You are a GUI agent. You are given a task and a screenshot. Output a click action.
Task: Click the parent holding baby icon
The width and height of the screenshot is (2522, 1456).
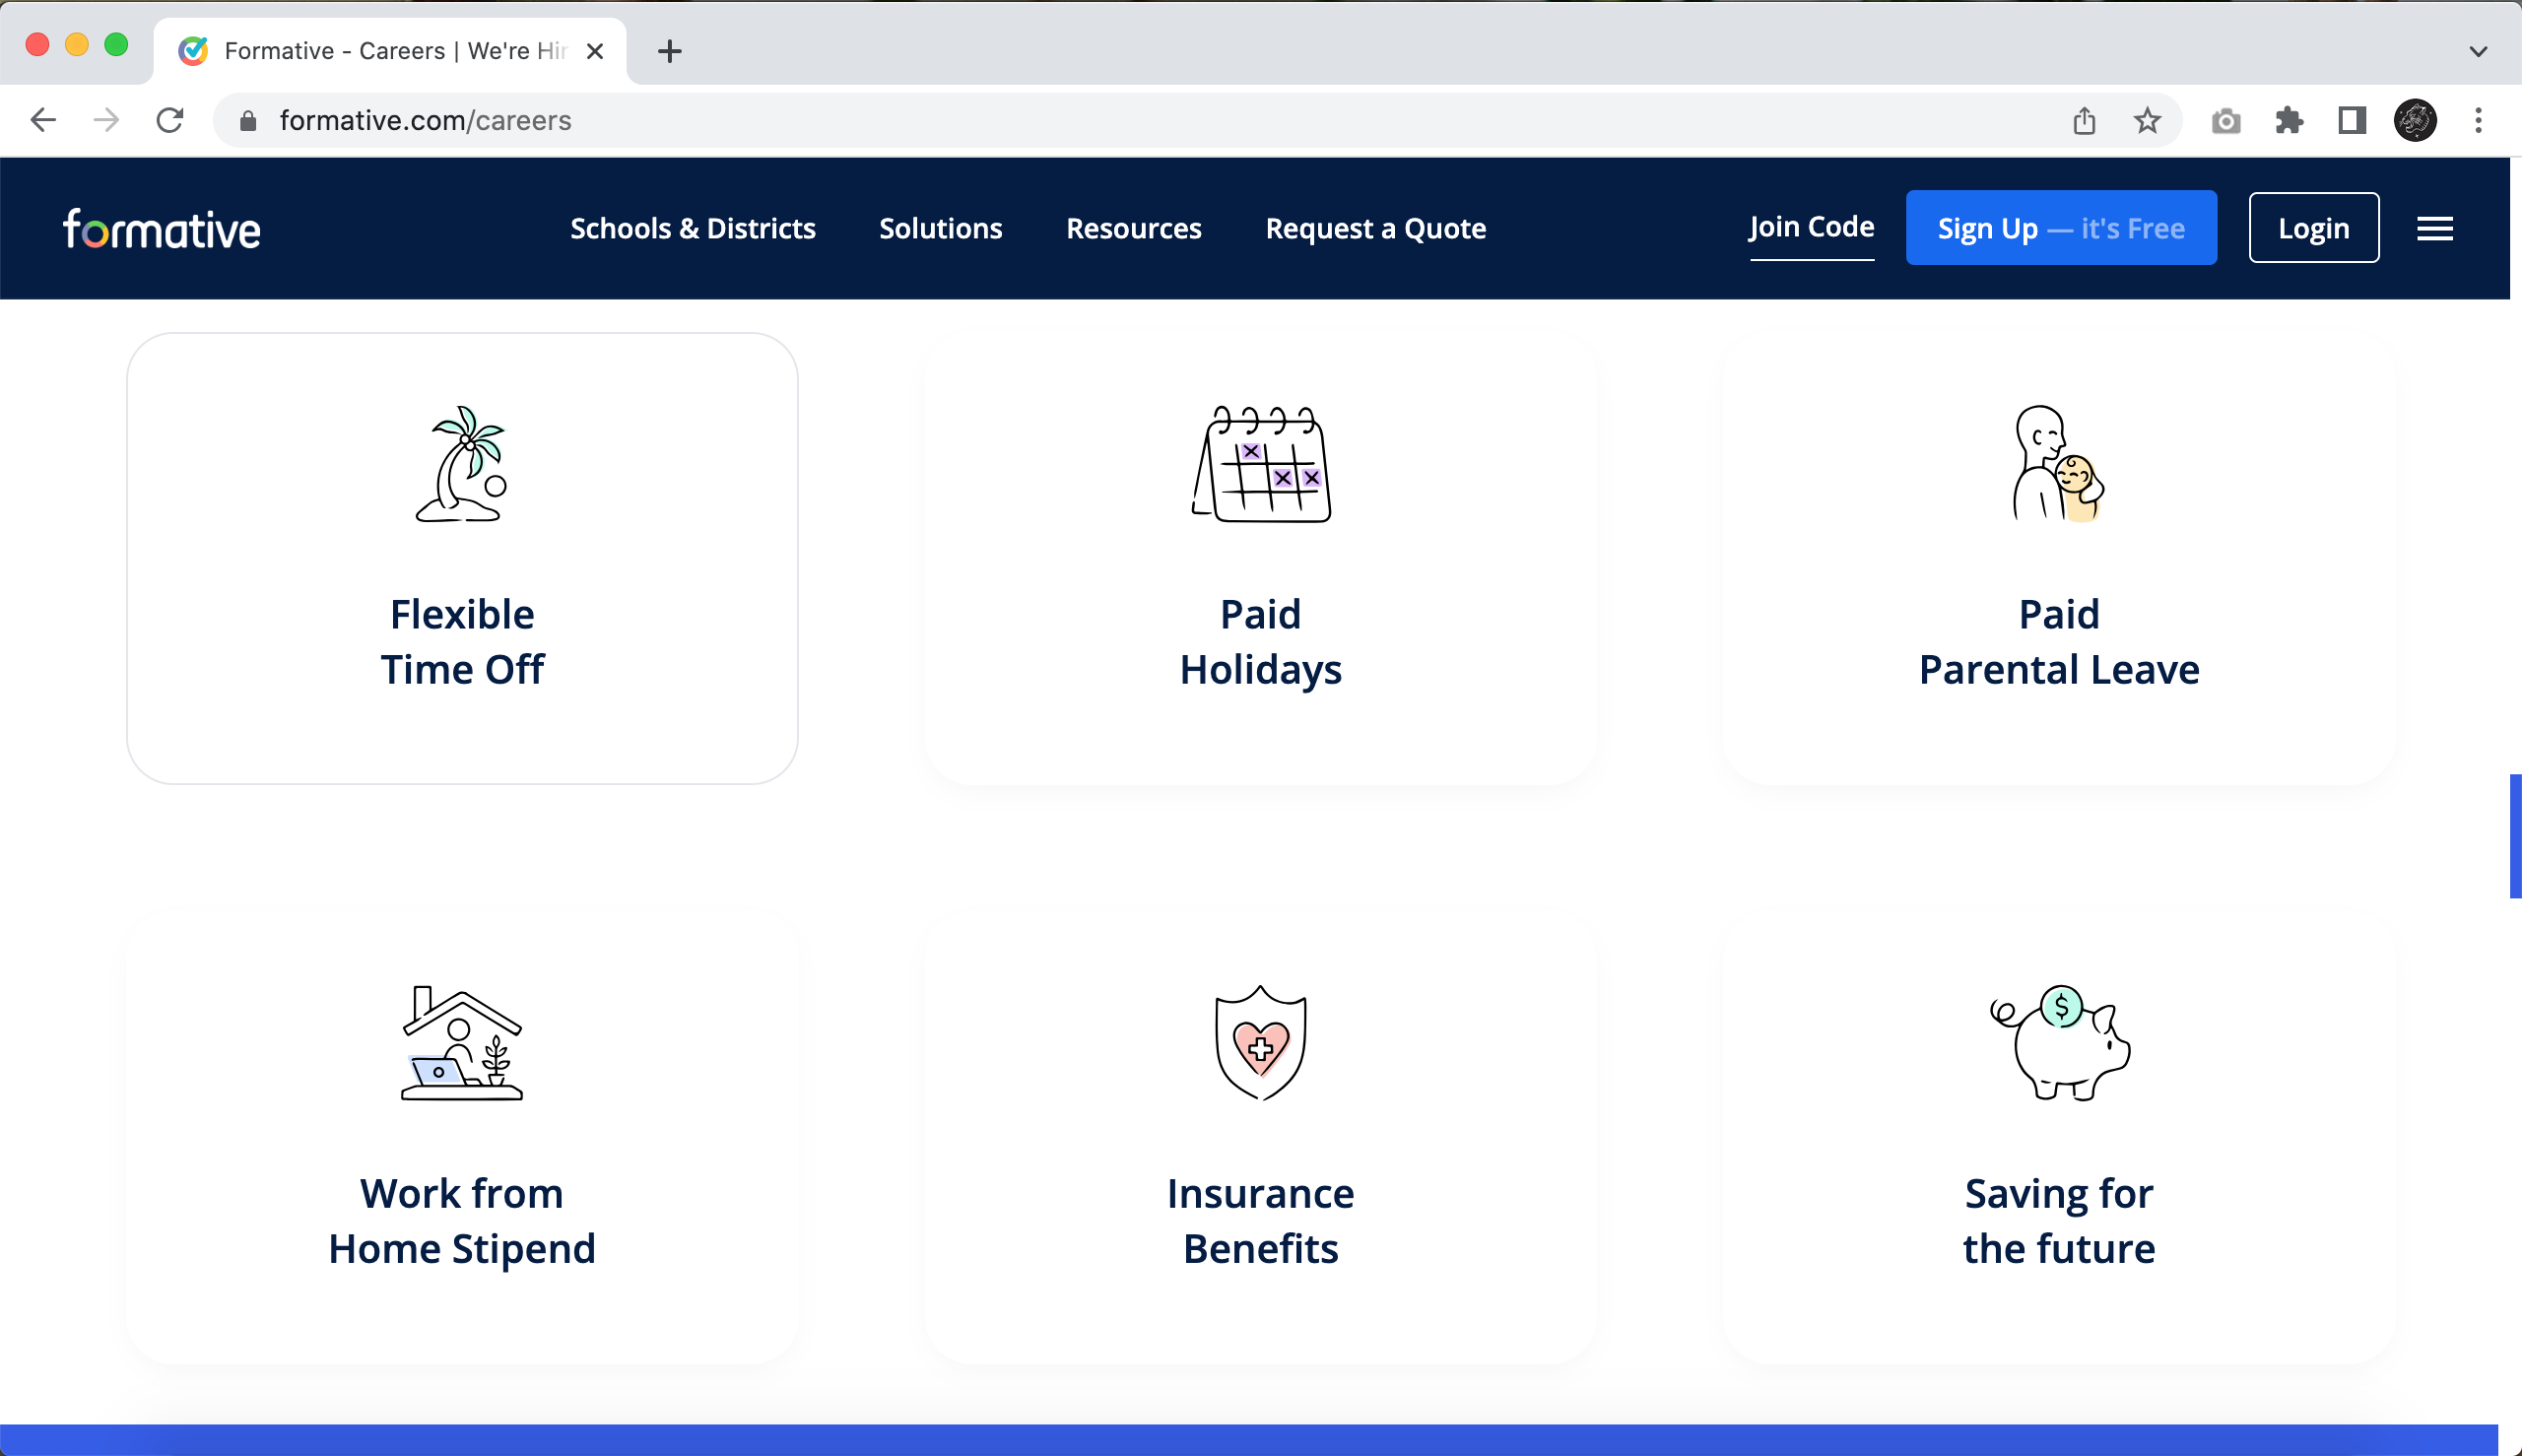tap(2058, 464)
